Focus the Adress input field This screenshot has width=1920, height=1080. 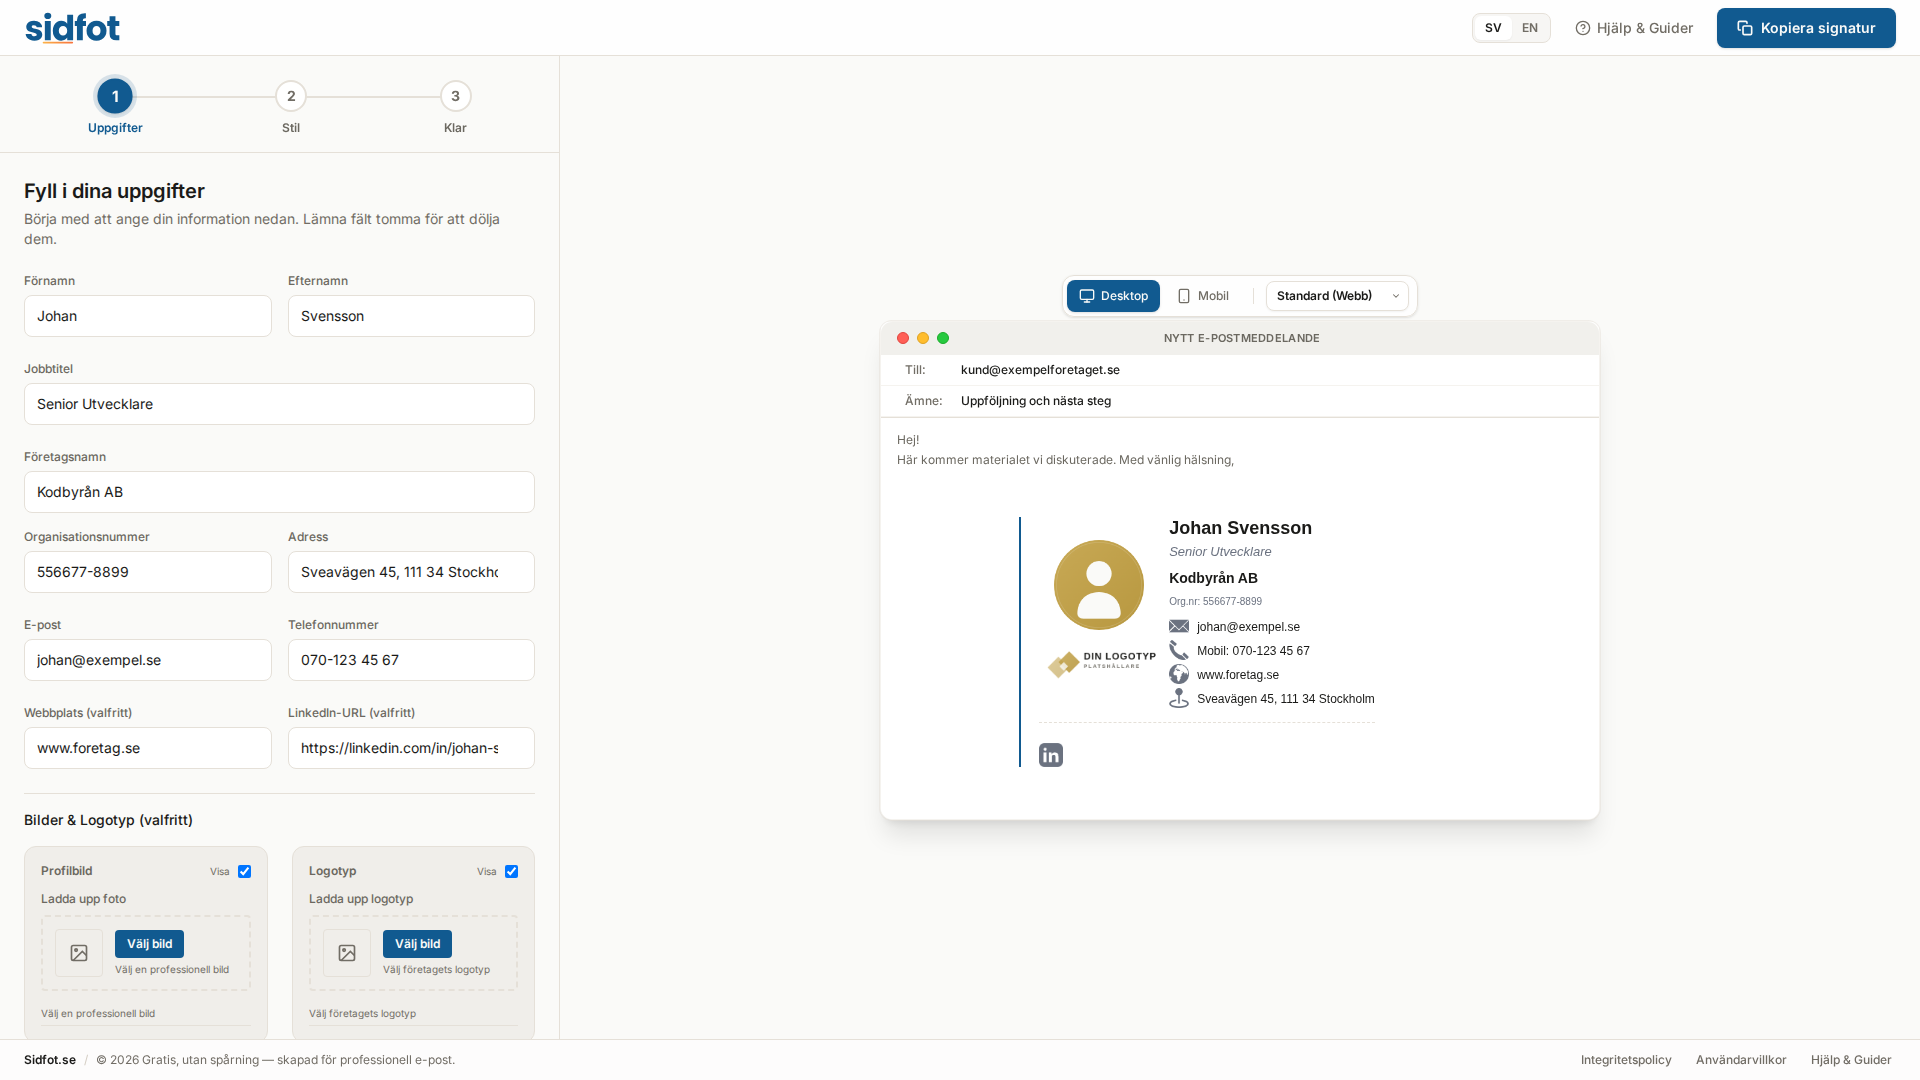411,572
